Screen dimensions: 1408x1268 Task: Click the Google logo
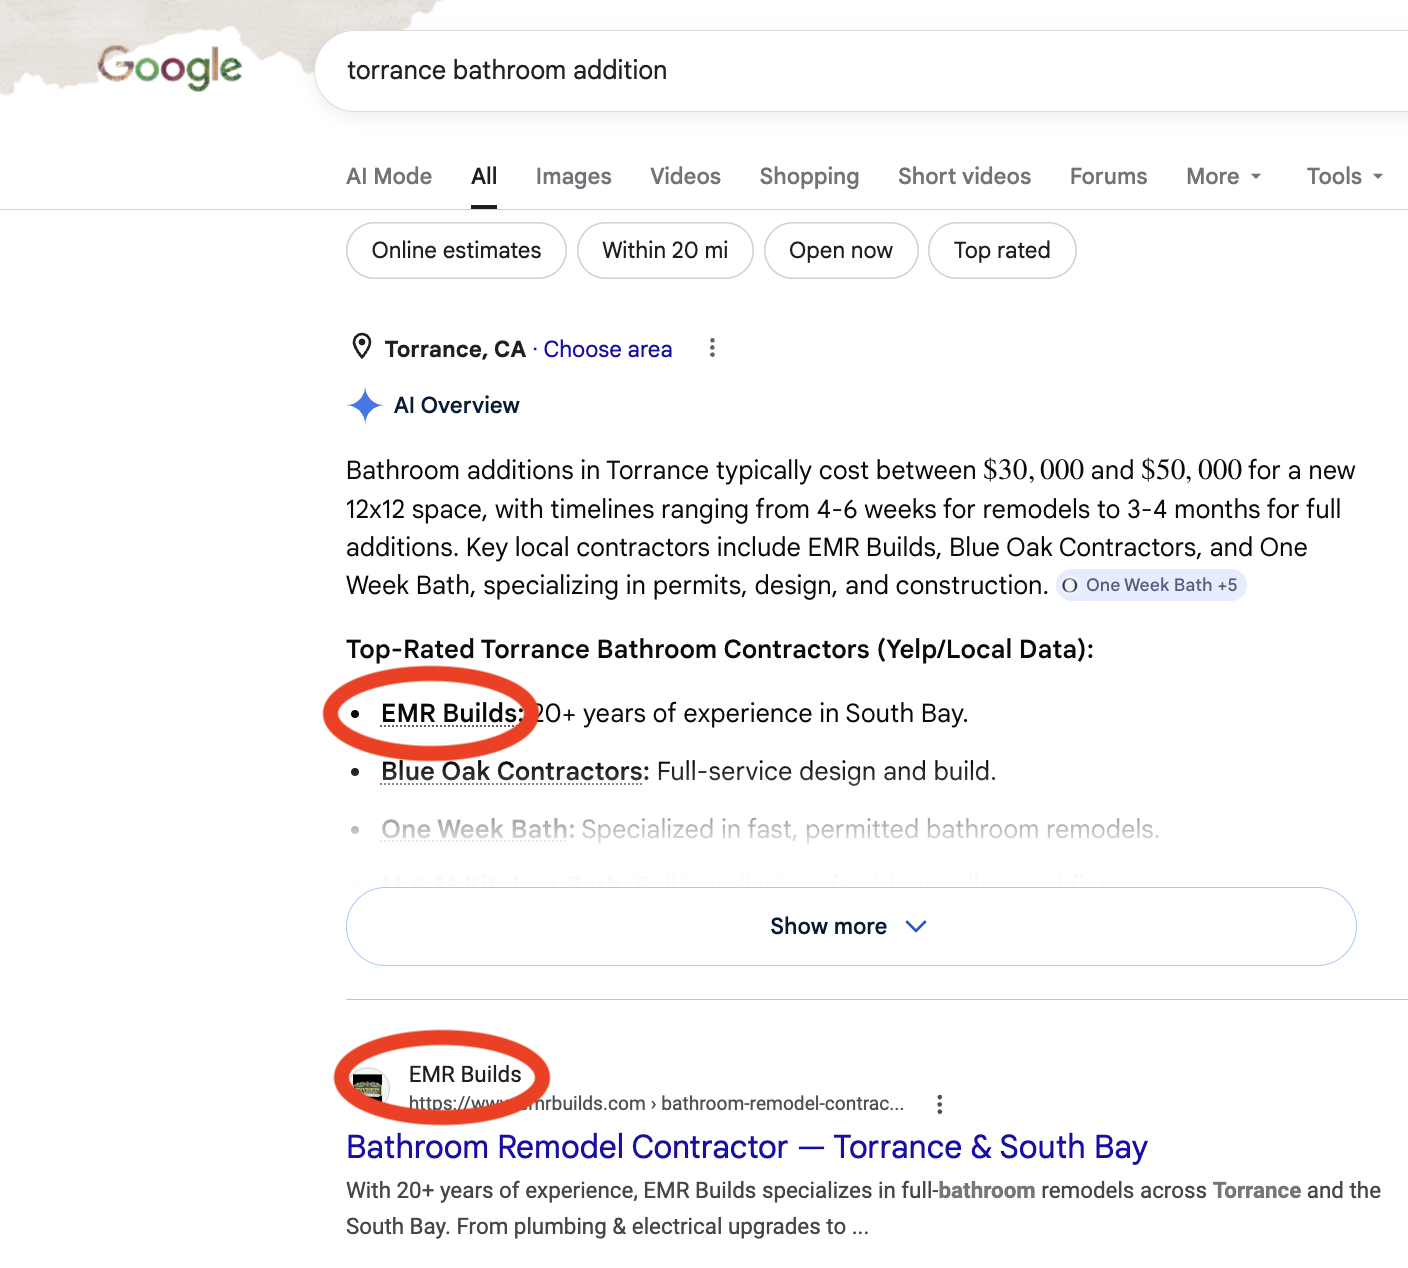(x=170, y=67)
